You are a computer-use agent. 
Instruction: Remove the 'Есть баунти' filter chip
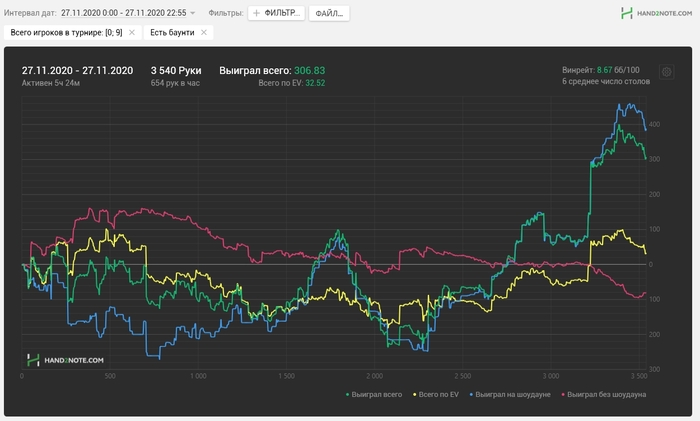coord(204,33)
